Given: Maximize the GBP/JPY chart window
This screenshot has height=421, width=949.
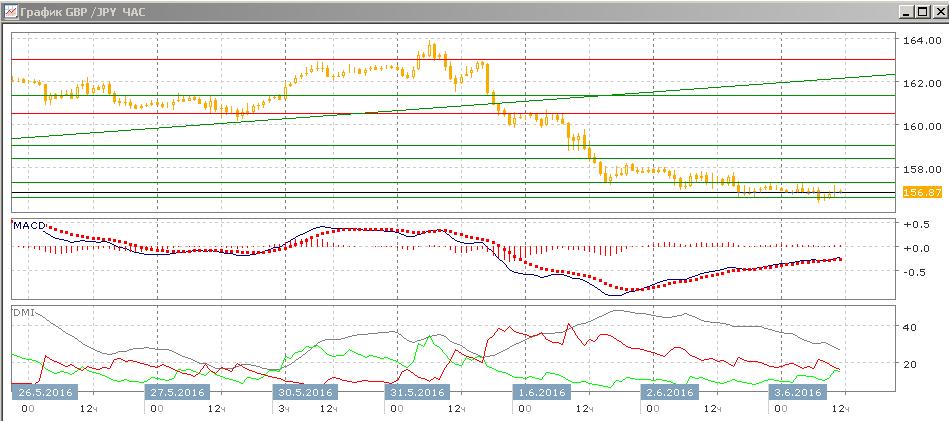Looking at the screenshot, I should (922, 11).
